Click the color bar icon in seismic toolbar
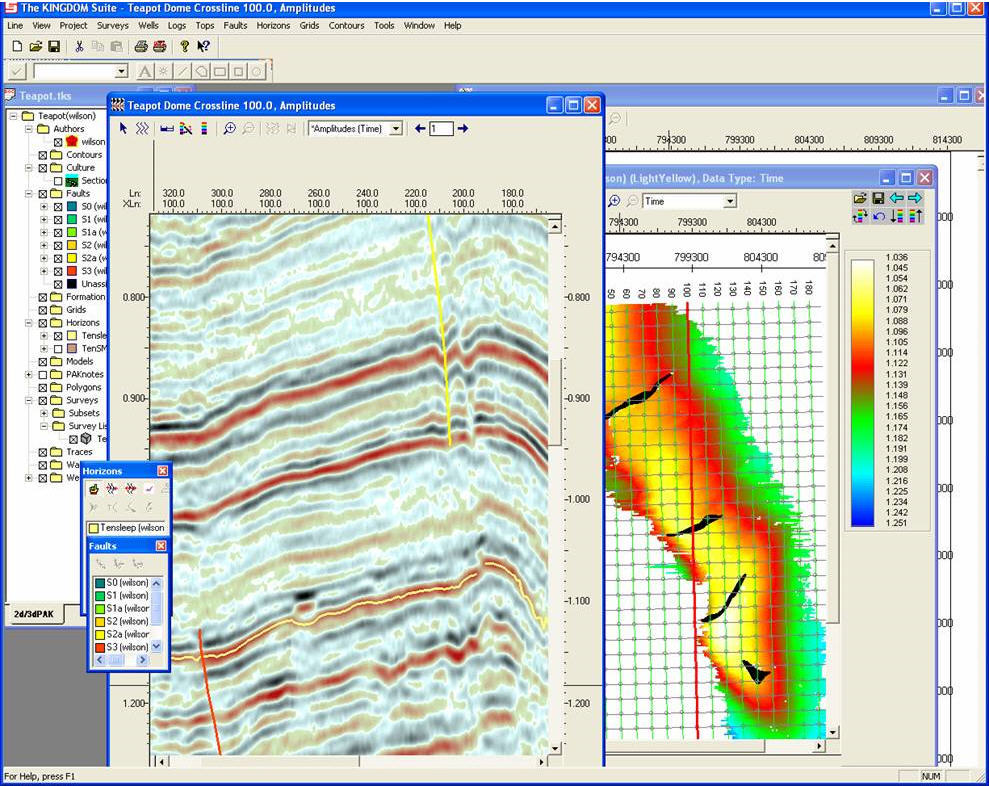989x786 pixels. tap(204, 128)
